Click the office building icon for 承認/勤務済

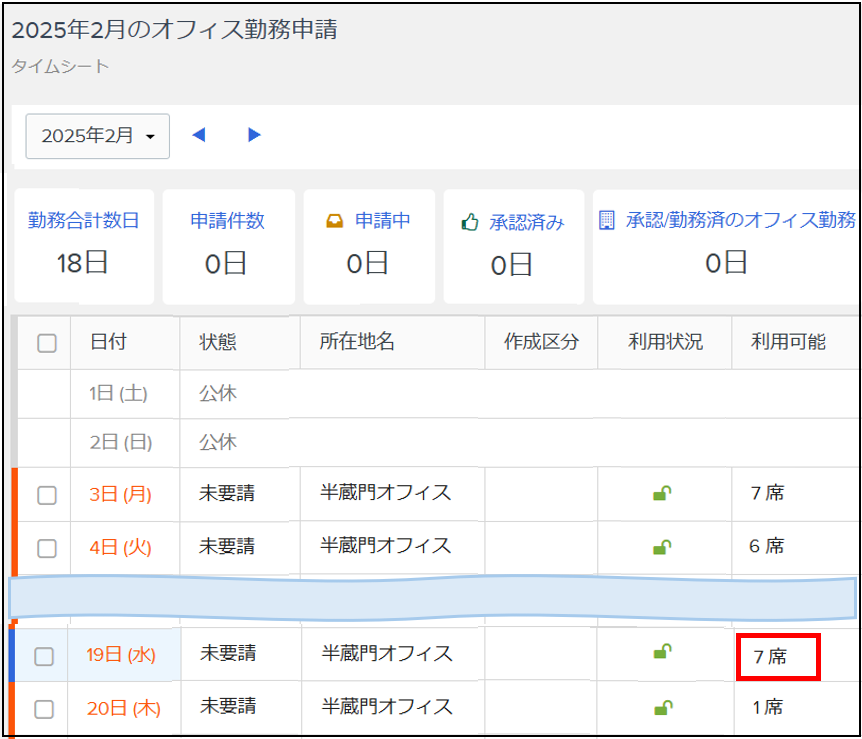[606, 220]
